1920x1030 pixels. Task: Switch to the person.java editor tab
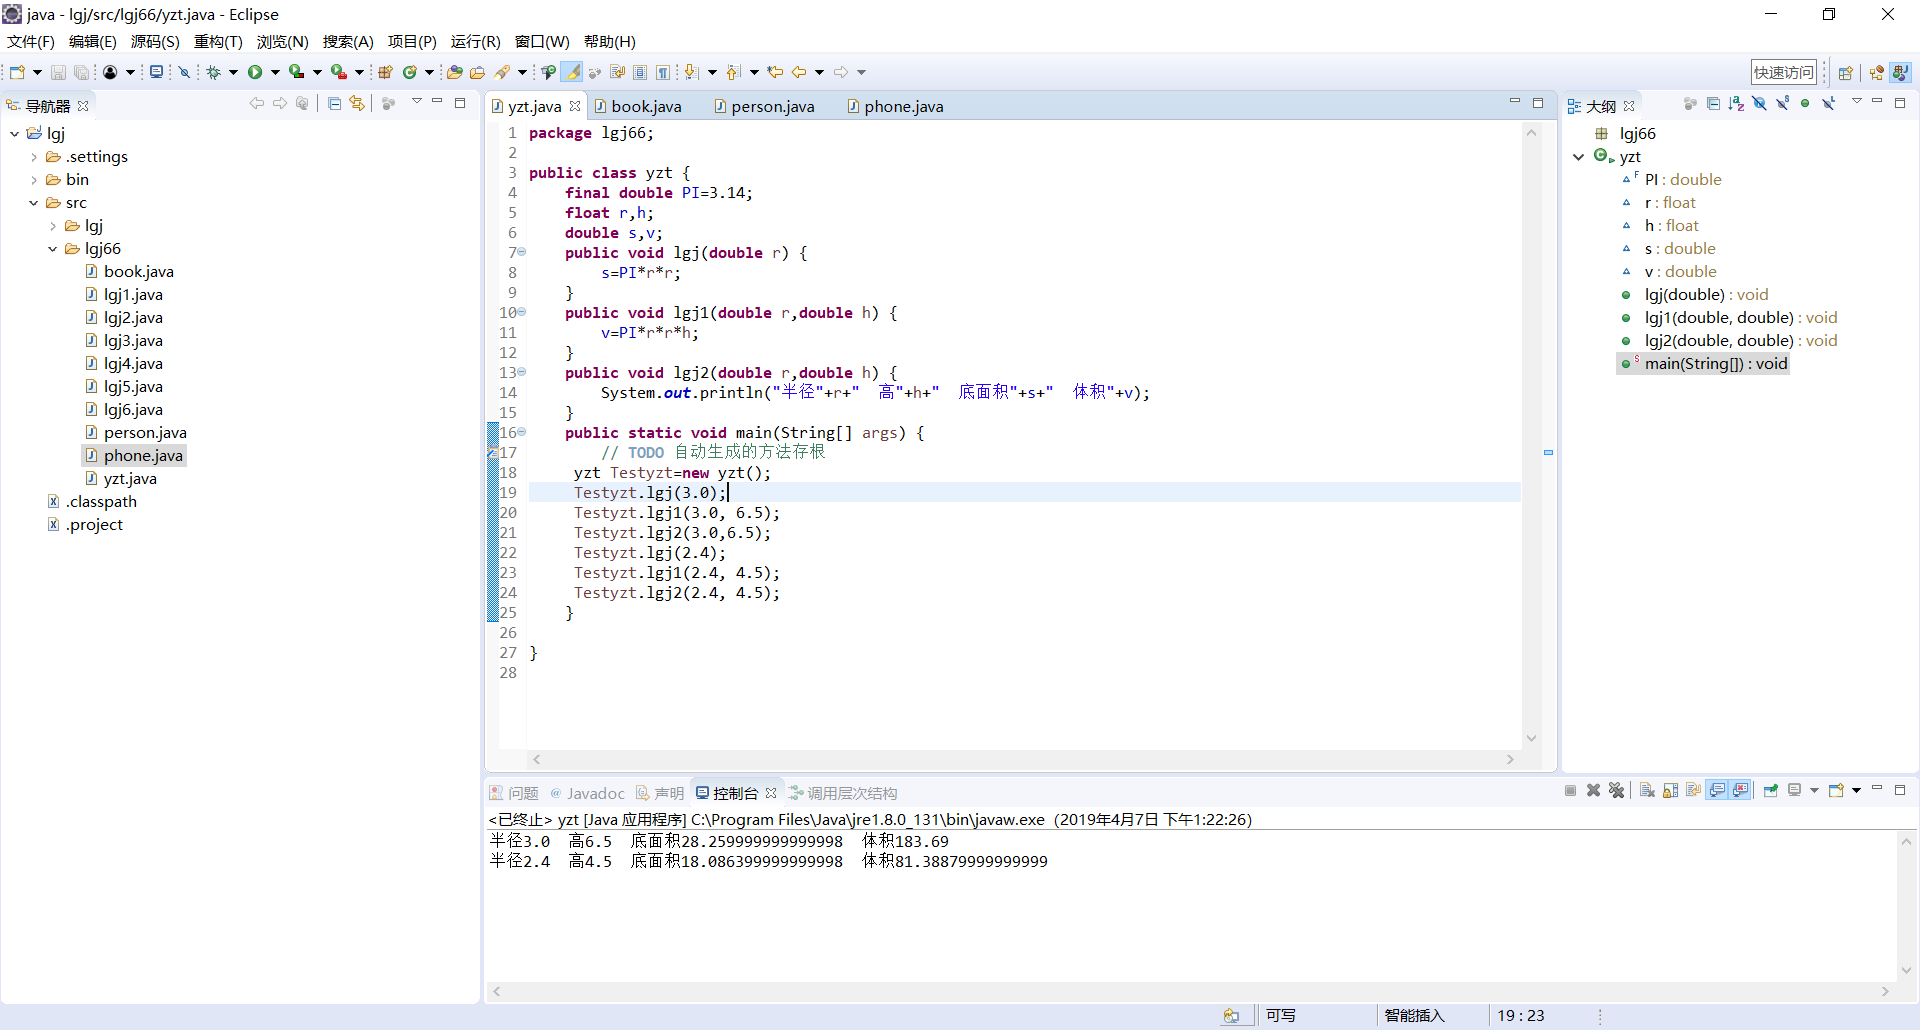click(x=772, y=106)
